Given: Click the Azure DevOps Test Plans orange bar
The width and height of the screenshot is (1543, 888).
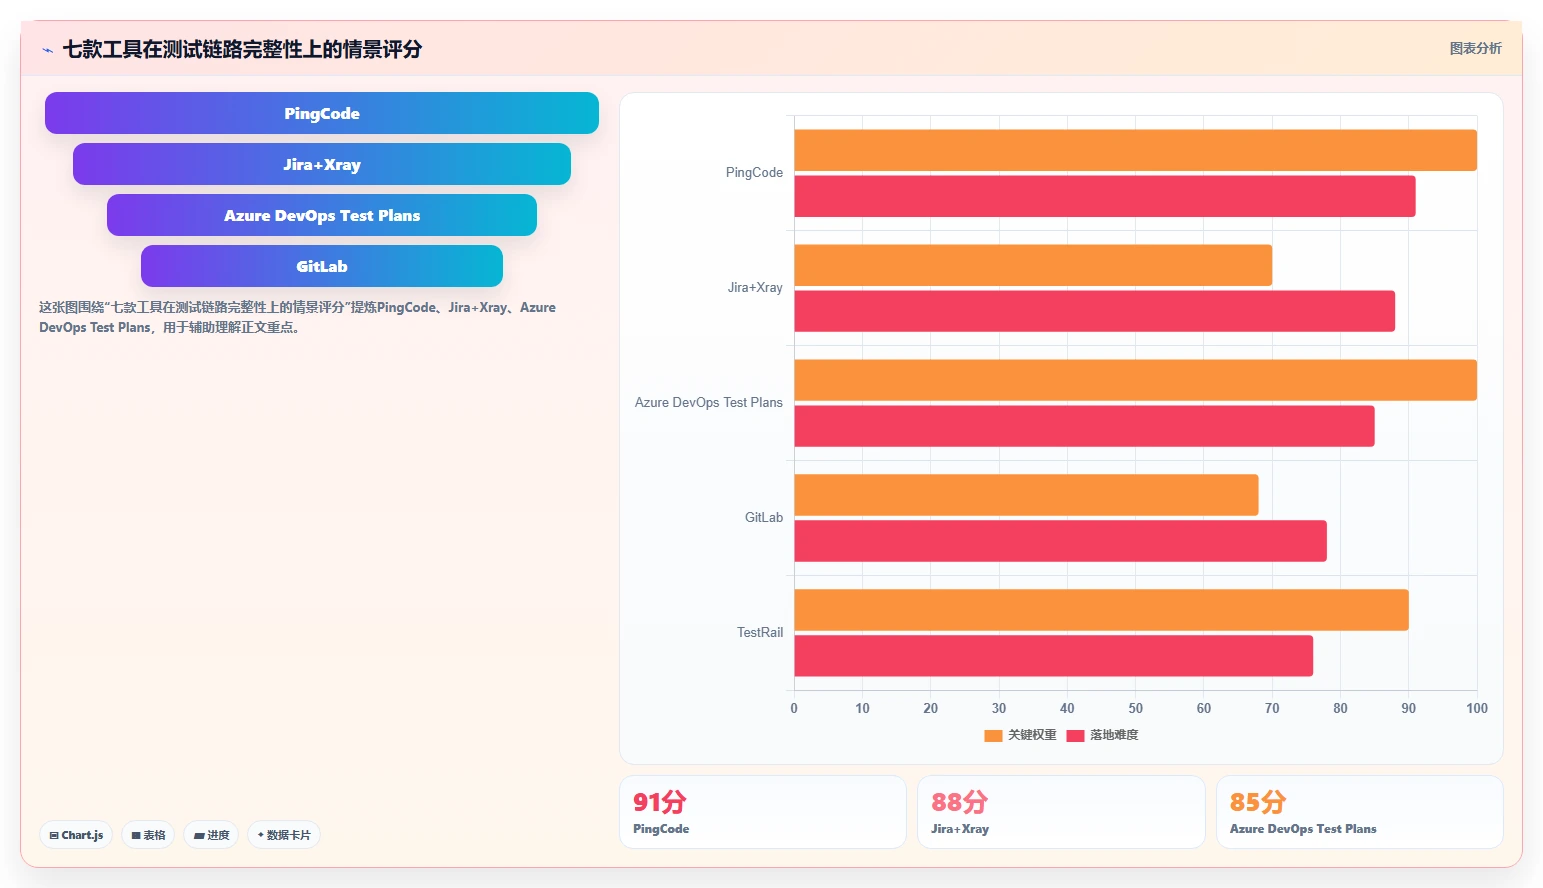Looking at the screenshot, I should 1135,380.
